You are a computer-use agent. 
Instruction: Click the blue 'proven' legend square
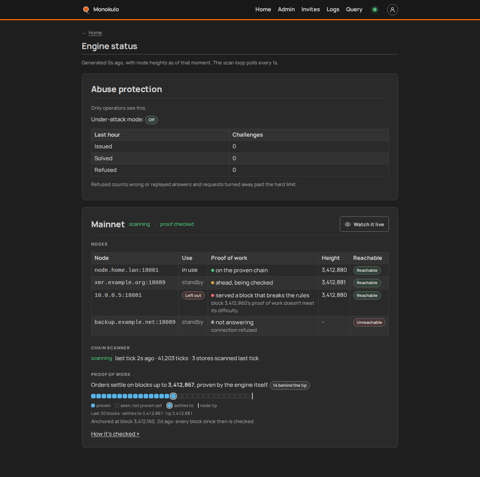(x=93, y=406)
